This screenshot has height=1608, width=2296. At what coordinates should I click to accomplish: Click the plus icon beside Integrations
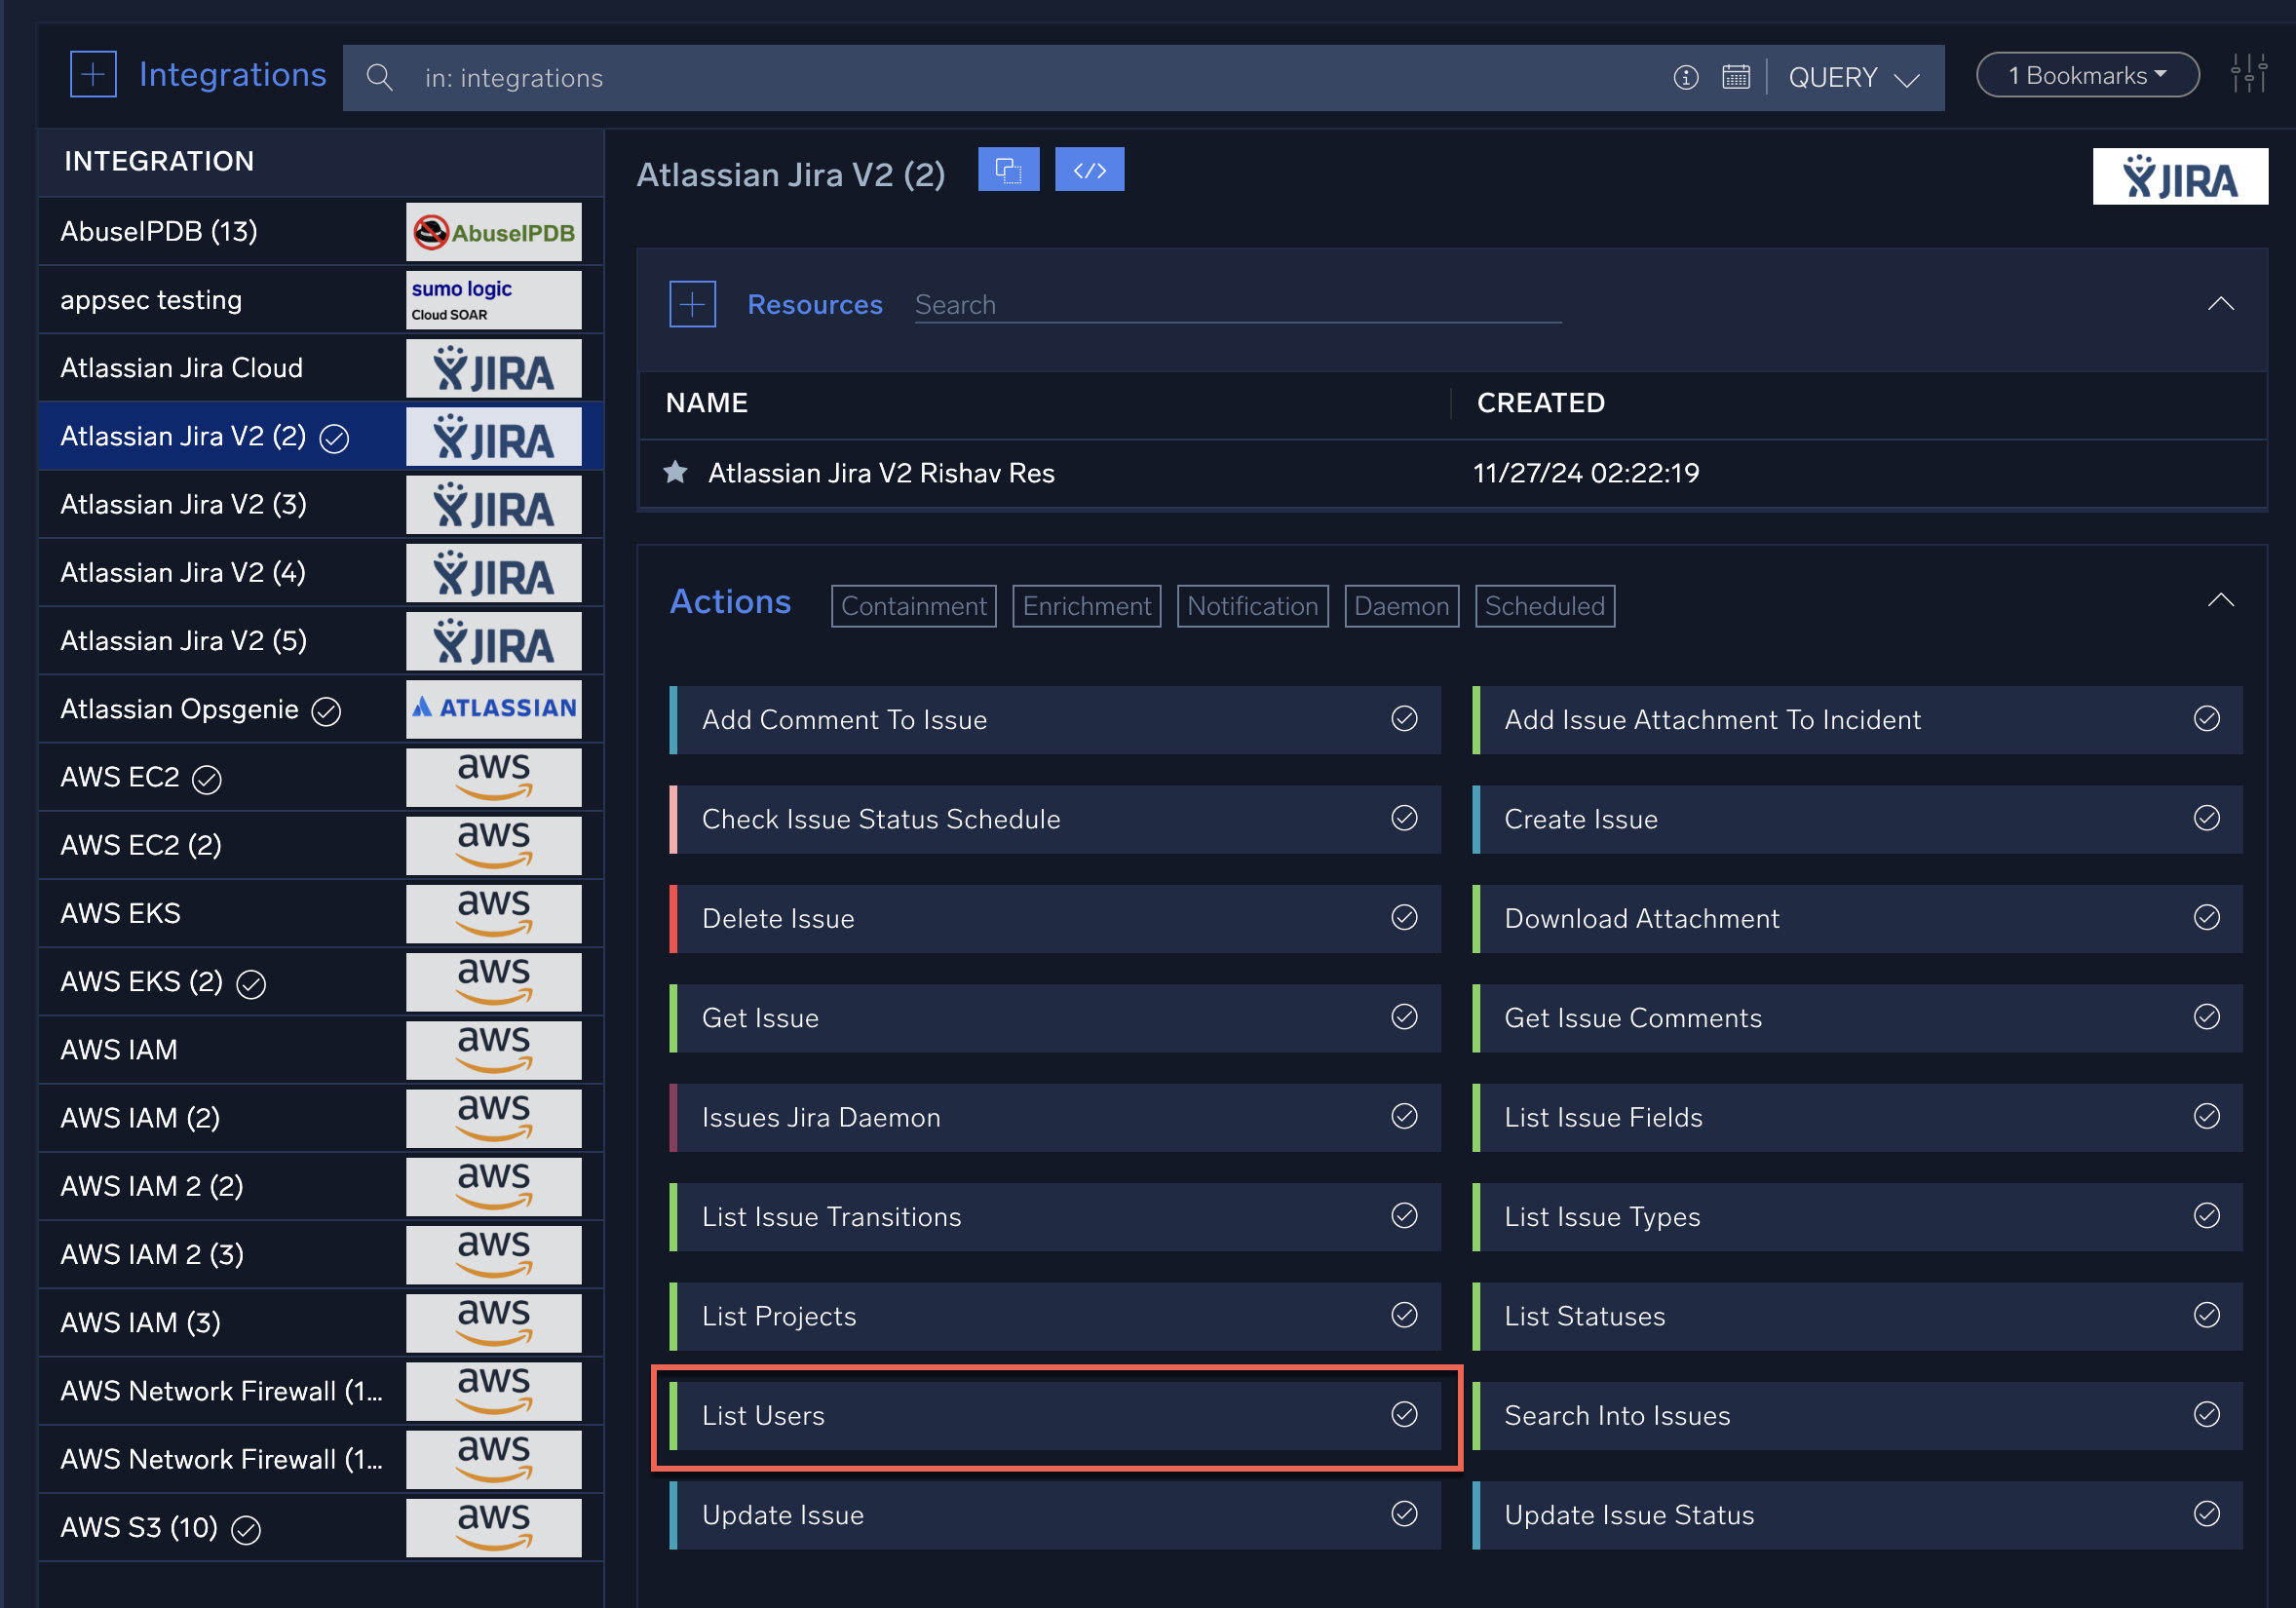click(93, 73)
